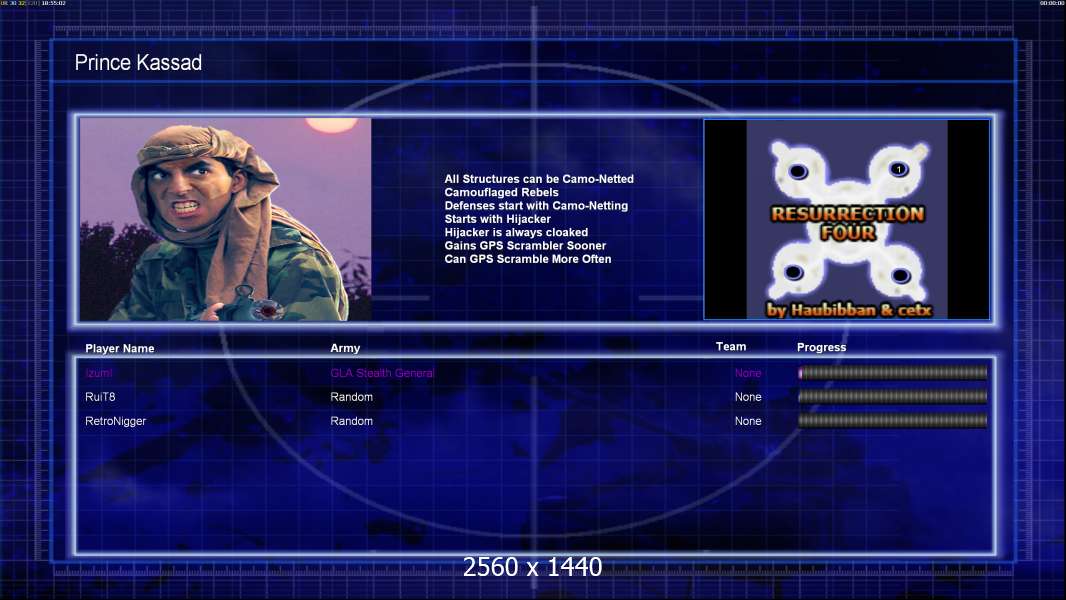This screenshot has height=600, width=1066.
Task: Click "Hijacker is always cloaked" text
Action: click(516, 232)
